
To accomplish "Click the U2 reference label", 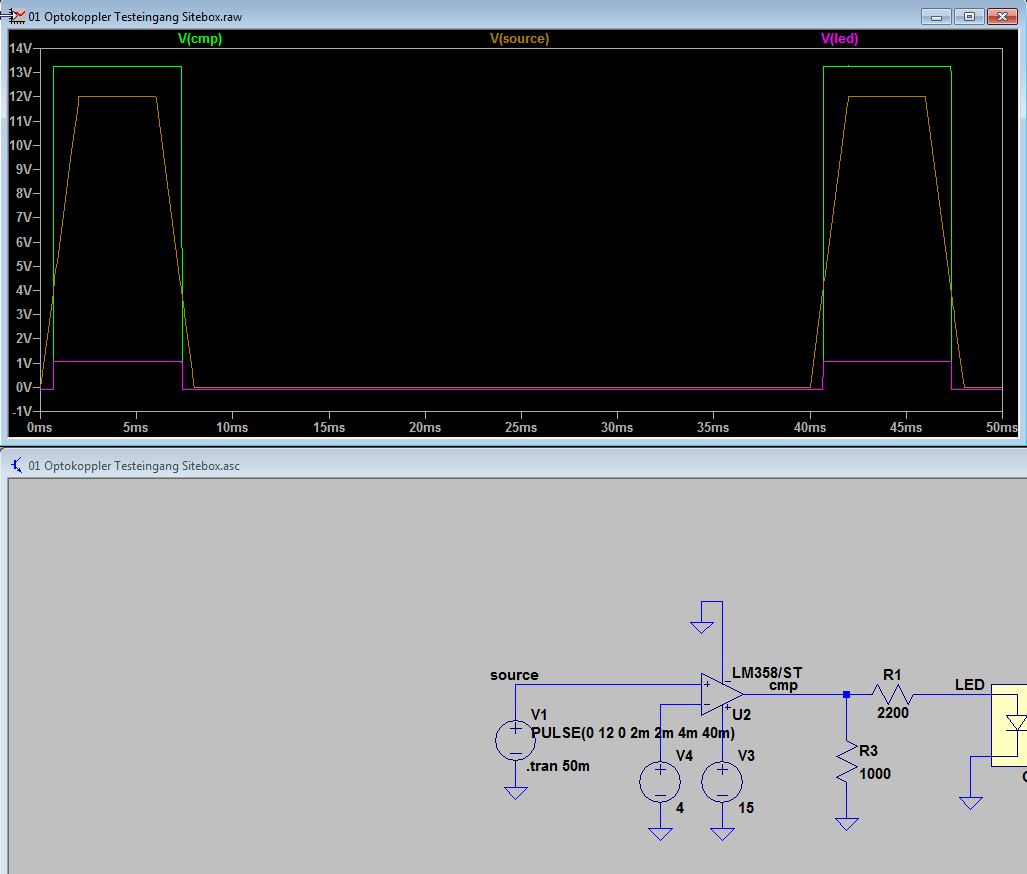I will [741, 715].
